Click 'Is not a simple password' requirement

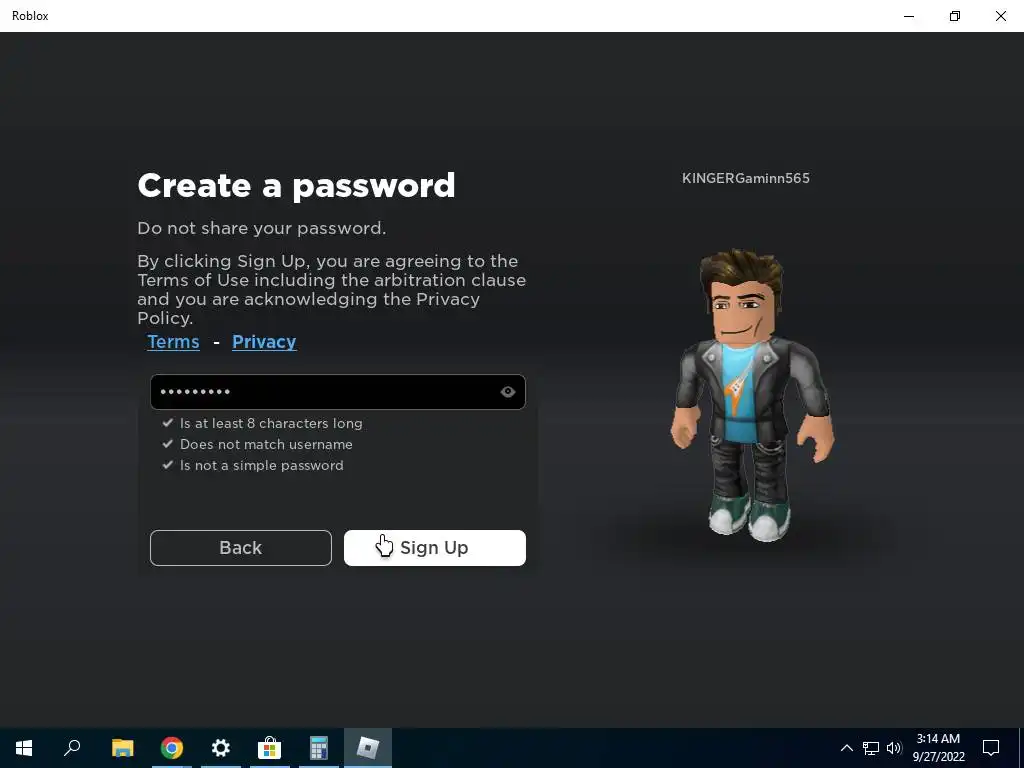[x=261, y=465]
